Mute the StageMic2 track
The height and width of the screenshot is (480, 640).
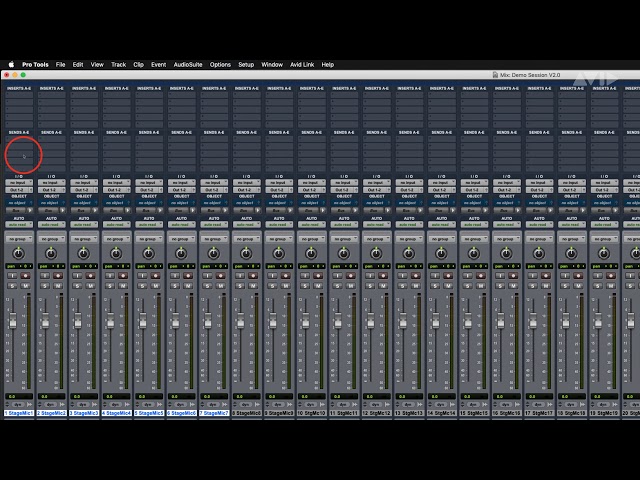coord(58,286)
